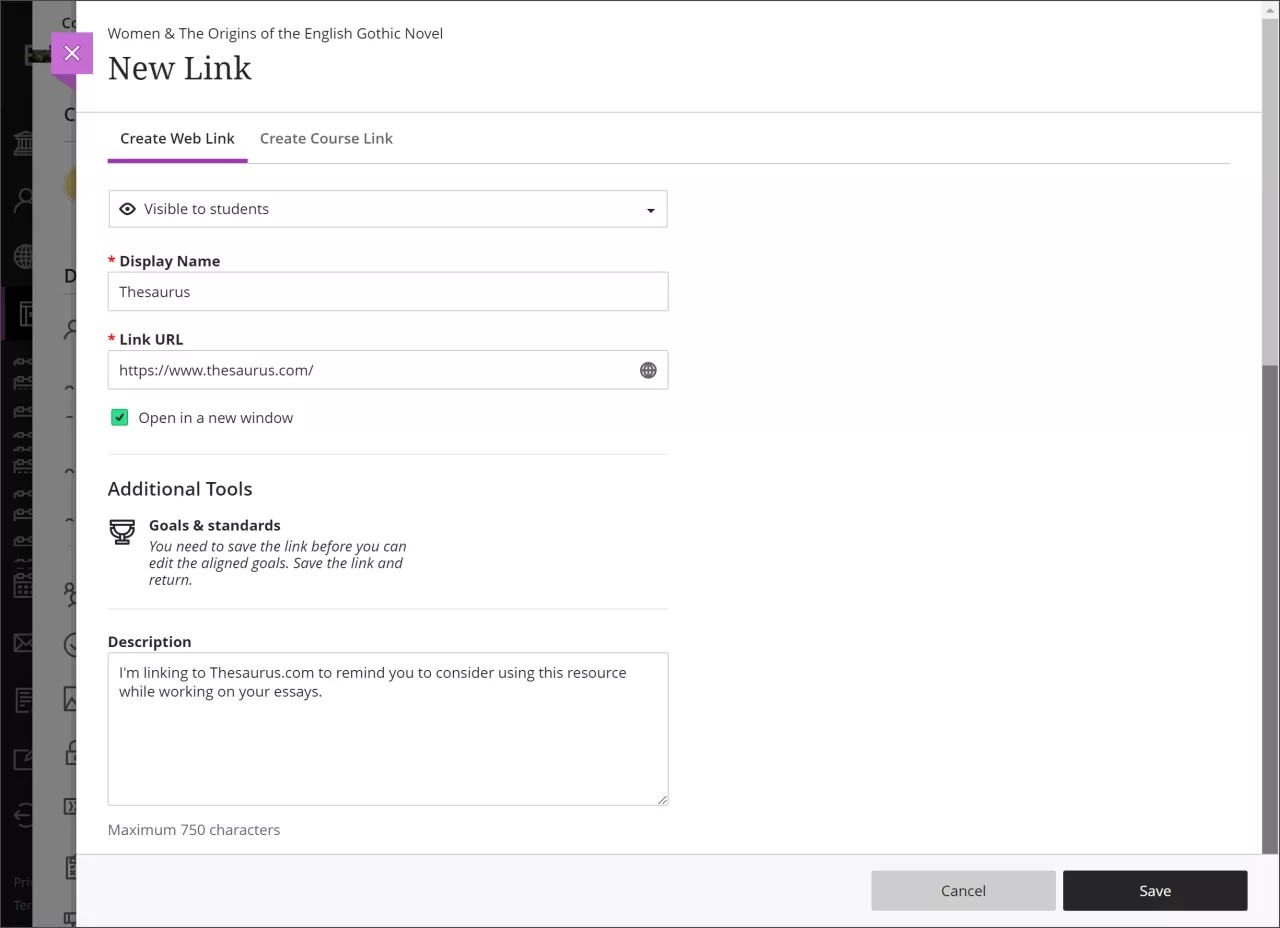Click inside the Display Name field

(388, 291)
